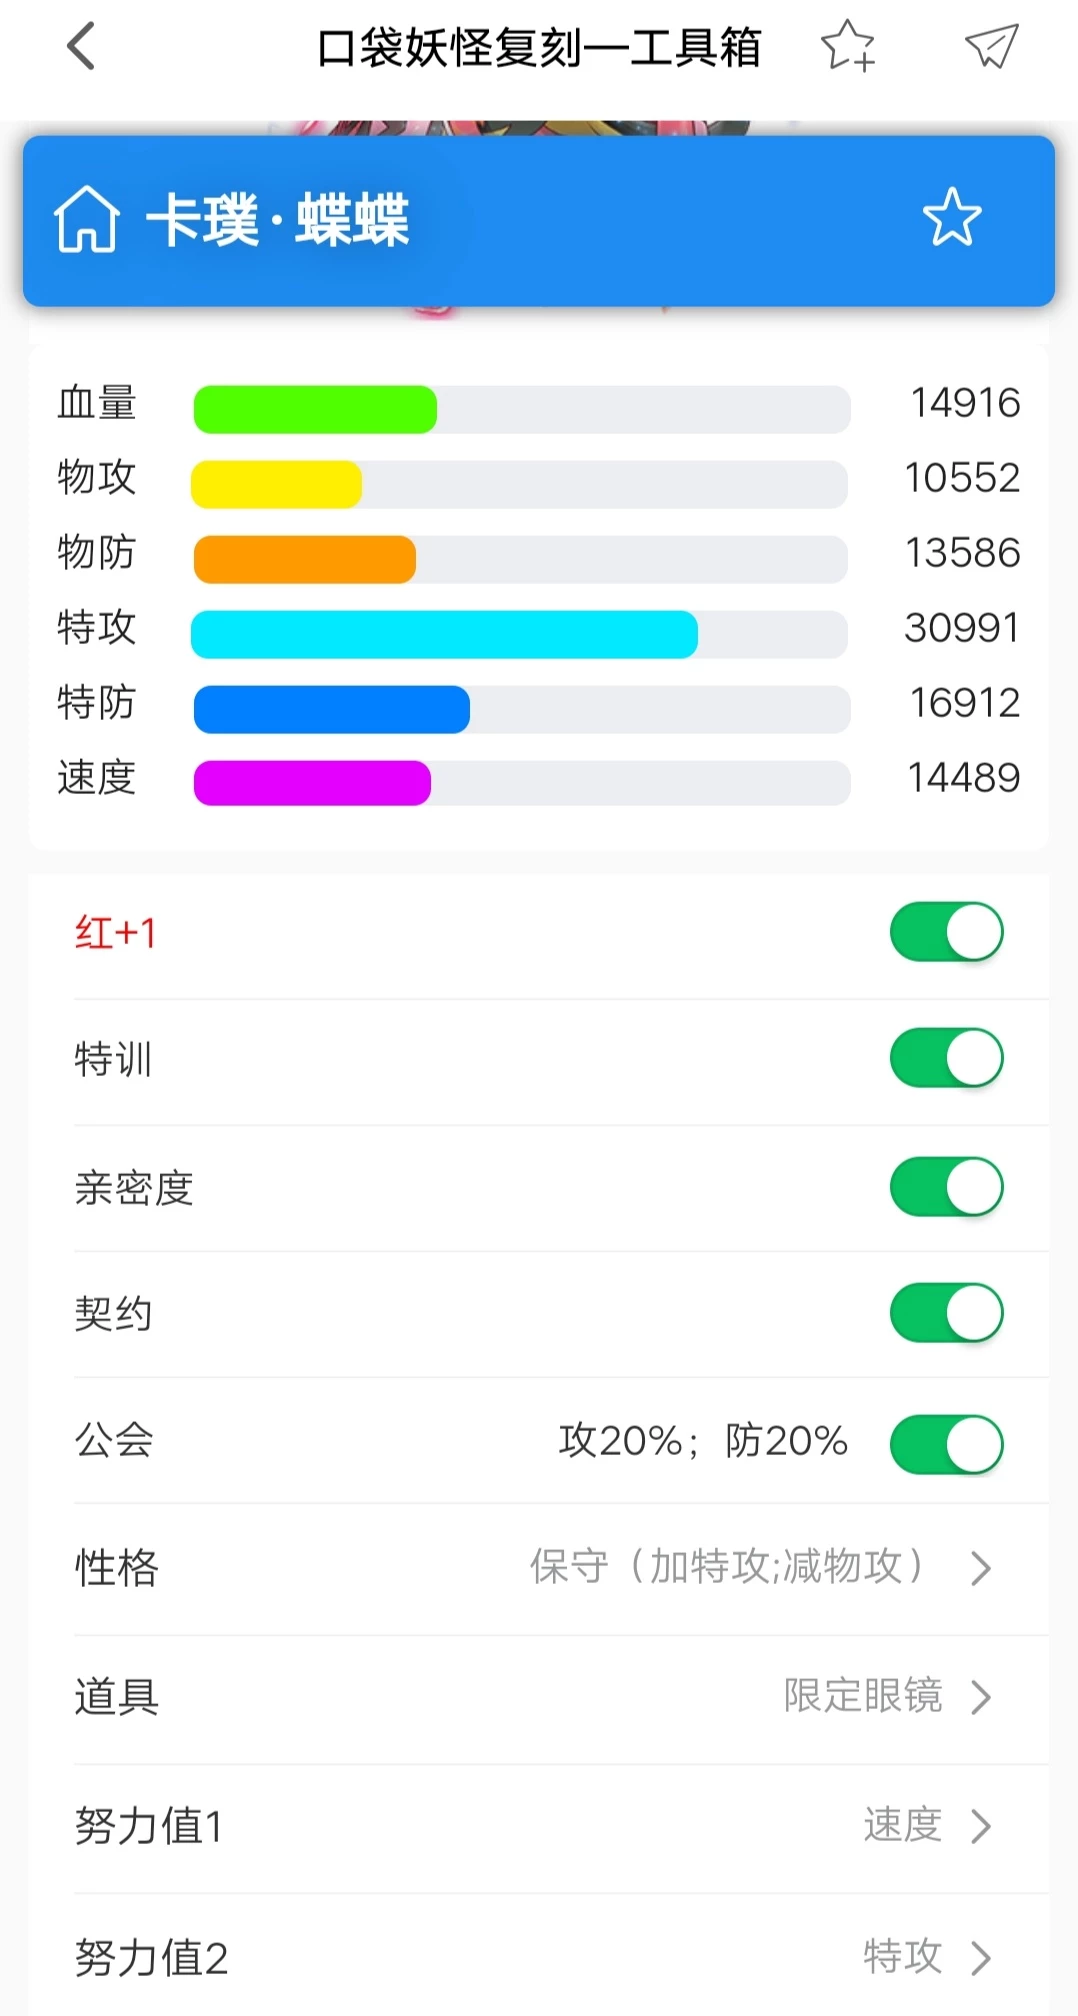Screen dimensions: 1078x2016
Task: Tap the home icon in blue banner
Action: 87,220
